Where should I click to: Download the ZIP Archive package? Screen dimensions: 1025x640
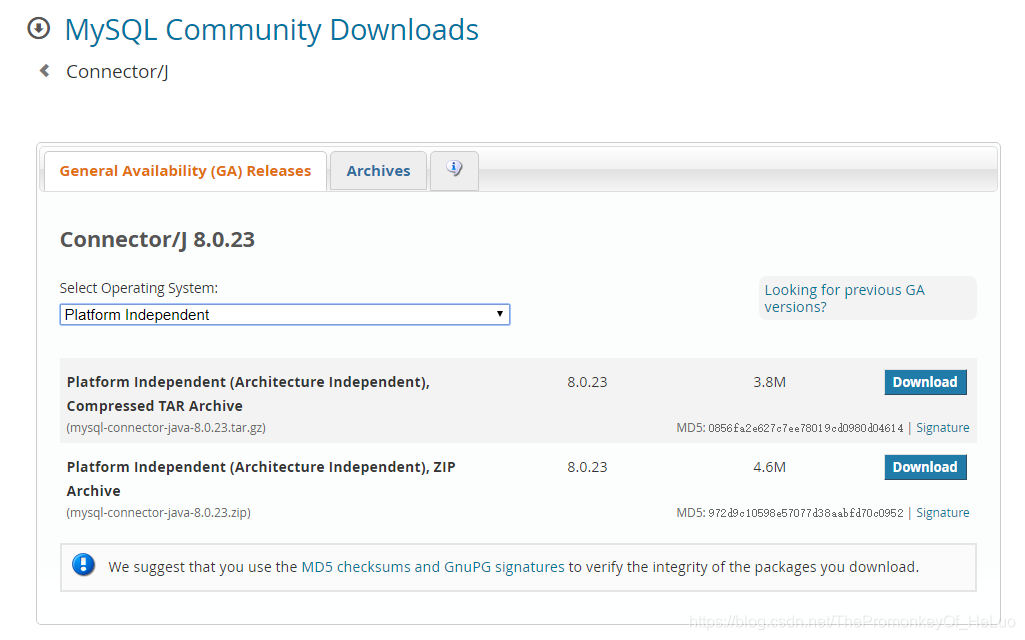(925, 467)
